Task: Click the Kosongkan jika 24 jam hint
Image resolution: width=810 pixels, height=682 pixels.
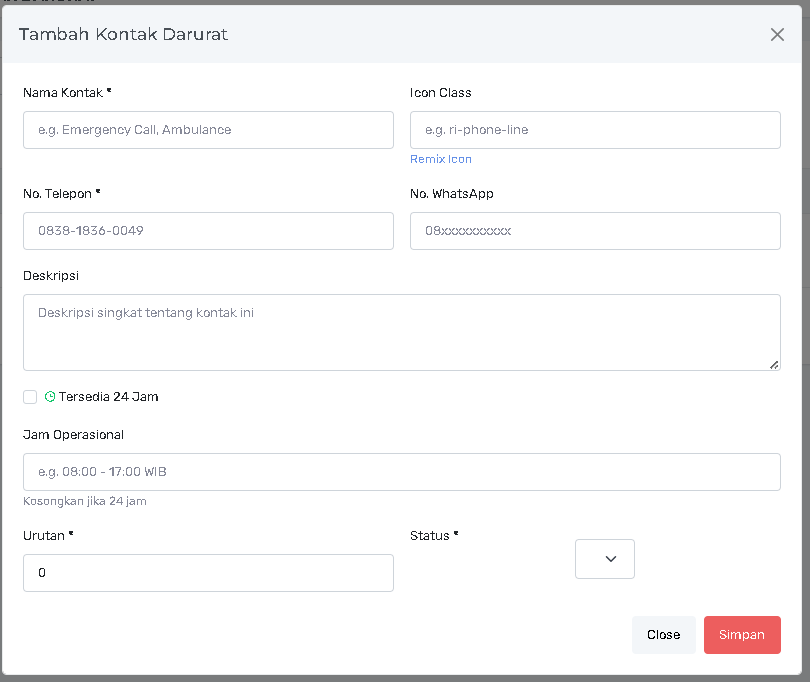Action: (85, 501)
